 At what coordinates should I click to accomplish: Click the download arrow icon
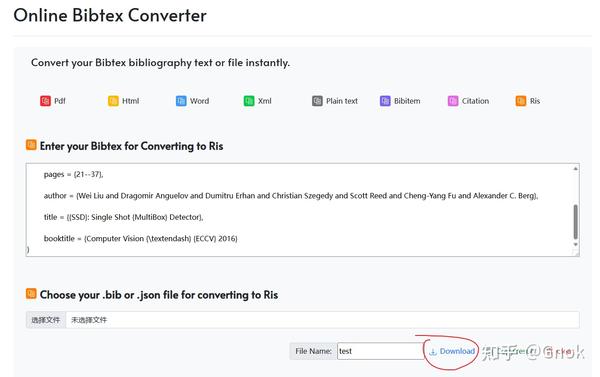[x=433, y=352]
